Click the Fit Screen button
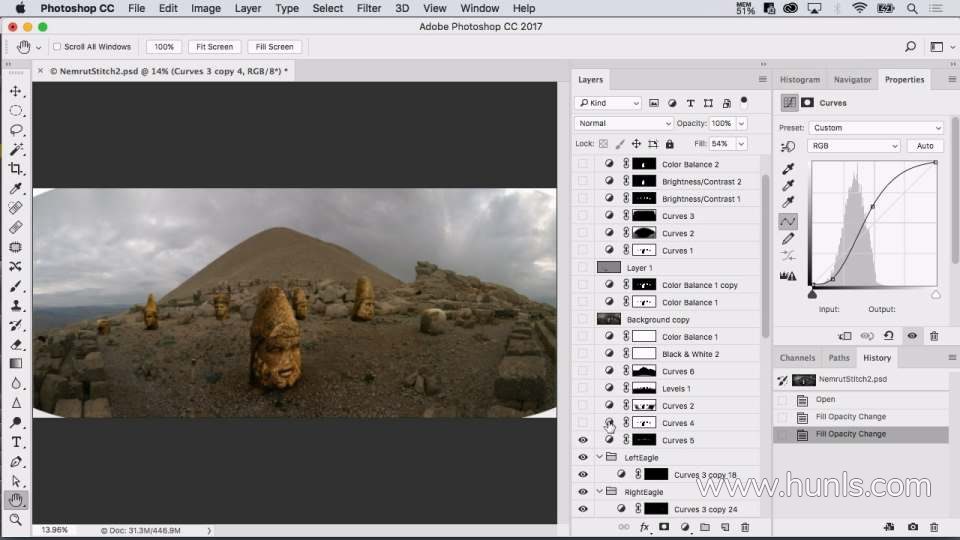960x540 pixels. pos(214,47)
